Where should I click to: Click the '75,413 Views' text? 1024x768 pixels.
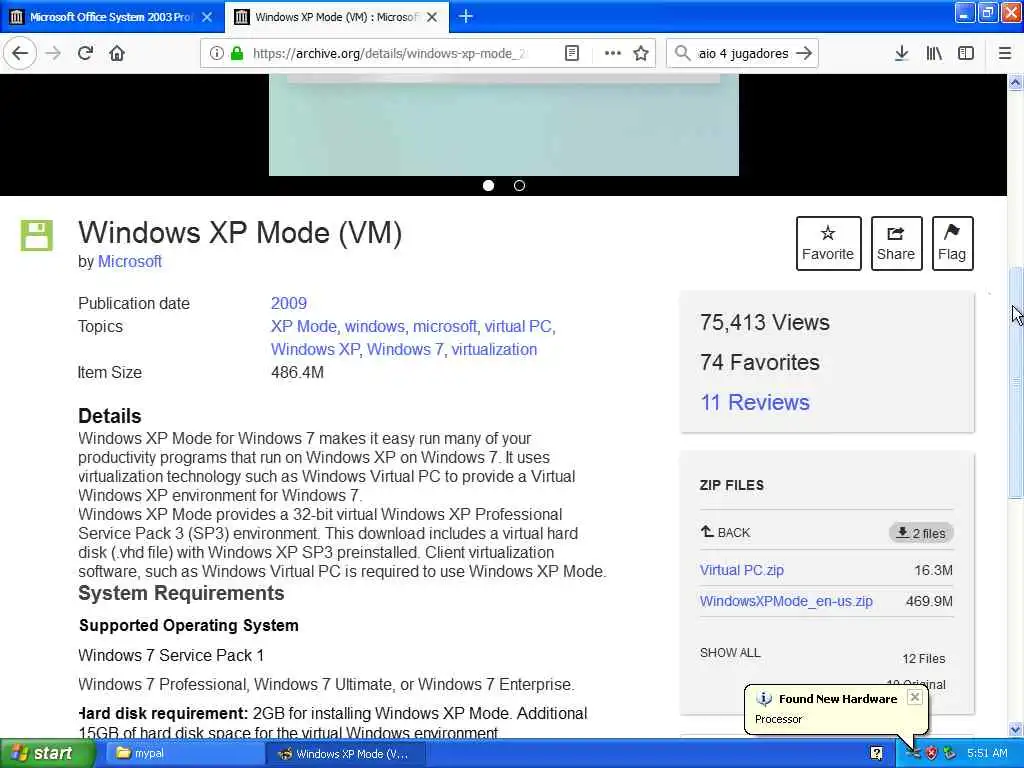click(765, 322)
